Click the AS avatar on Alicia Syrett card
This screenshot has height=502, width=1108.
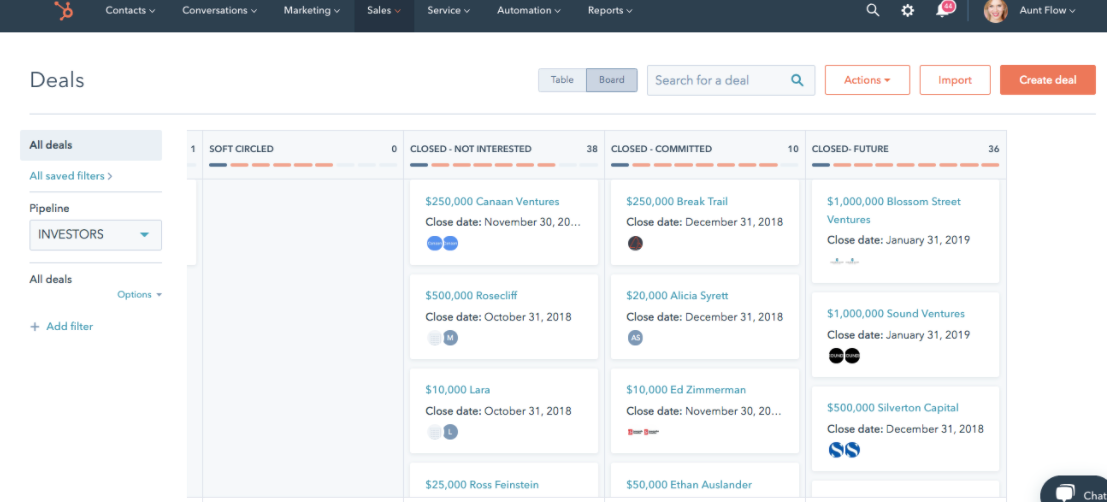coord(635,337)
